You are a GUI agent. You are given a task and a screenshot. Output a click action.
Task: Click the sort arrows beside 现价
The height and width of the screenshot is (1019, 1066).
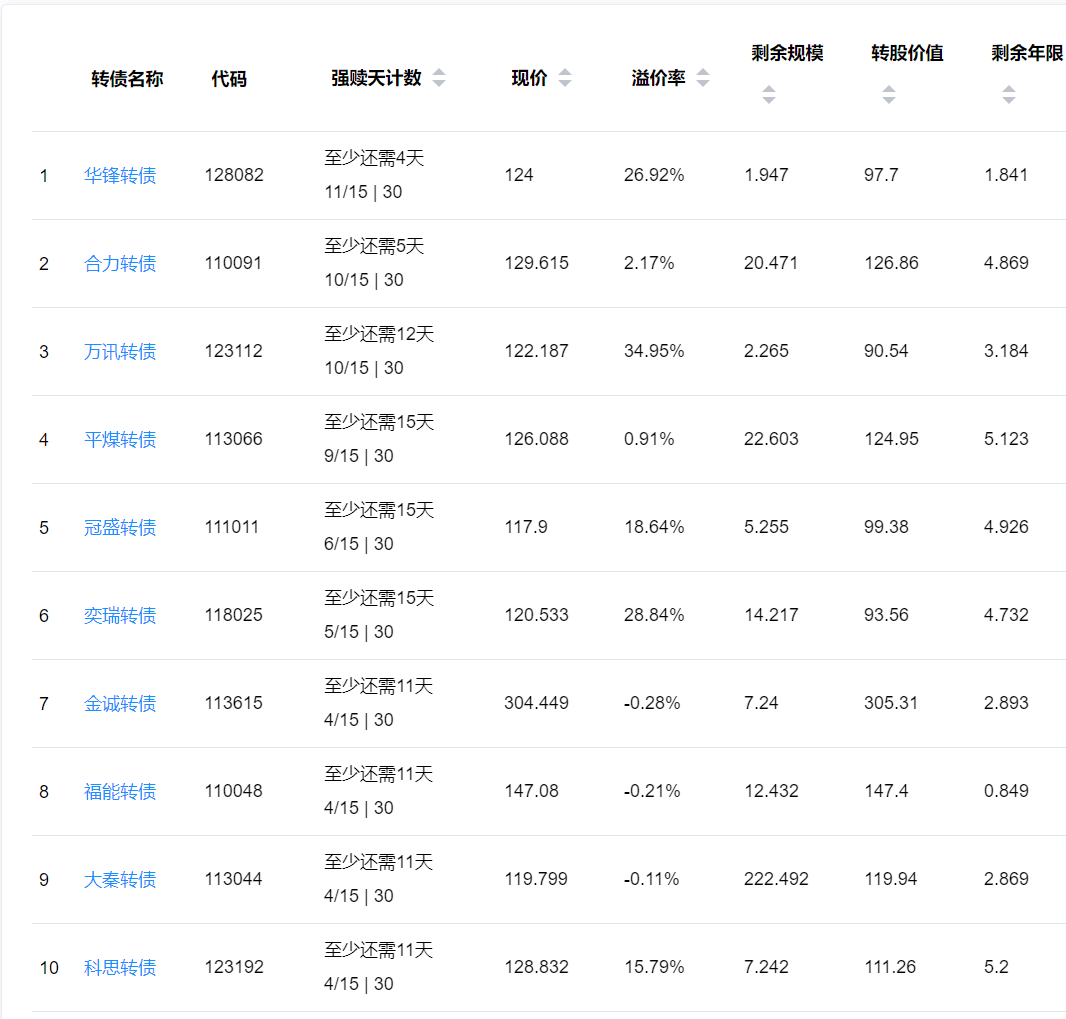point(565,79)
